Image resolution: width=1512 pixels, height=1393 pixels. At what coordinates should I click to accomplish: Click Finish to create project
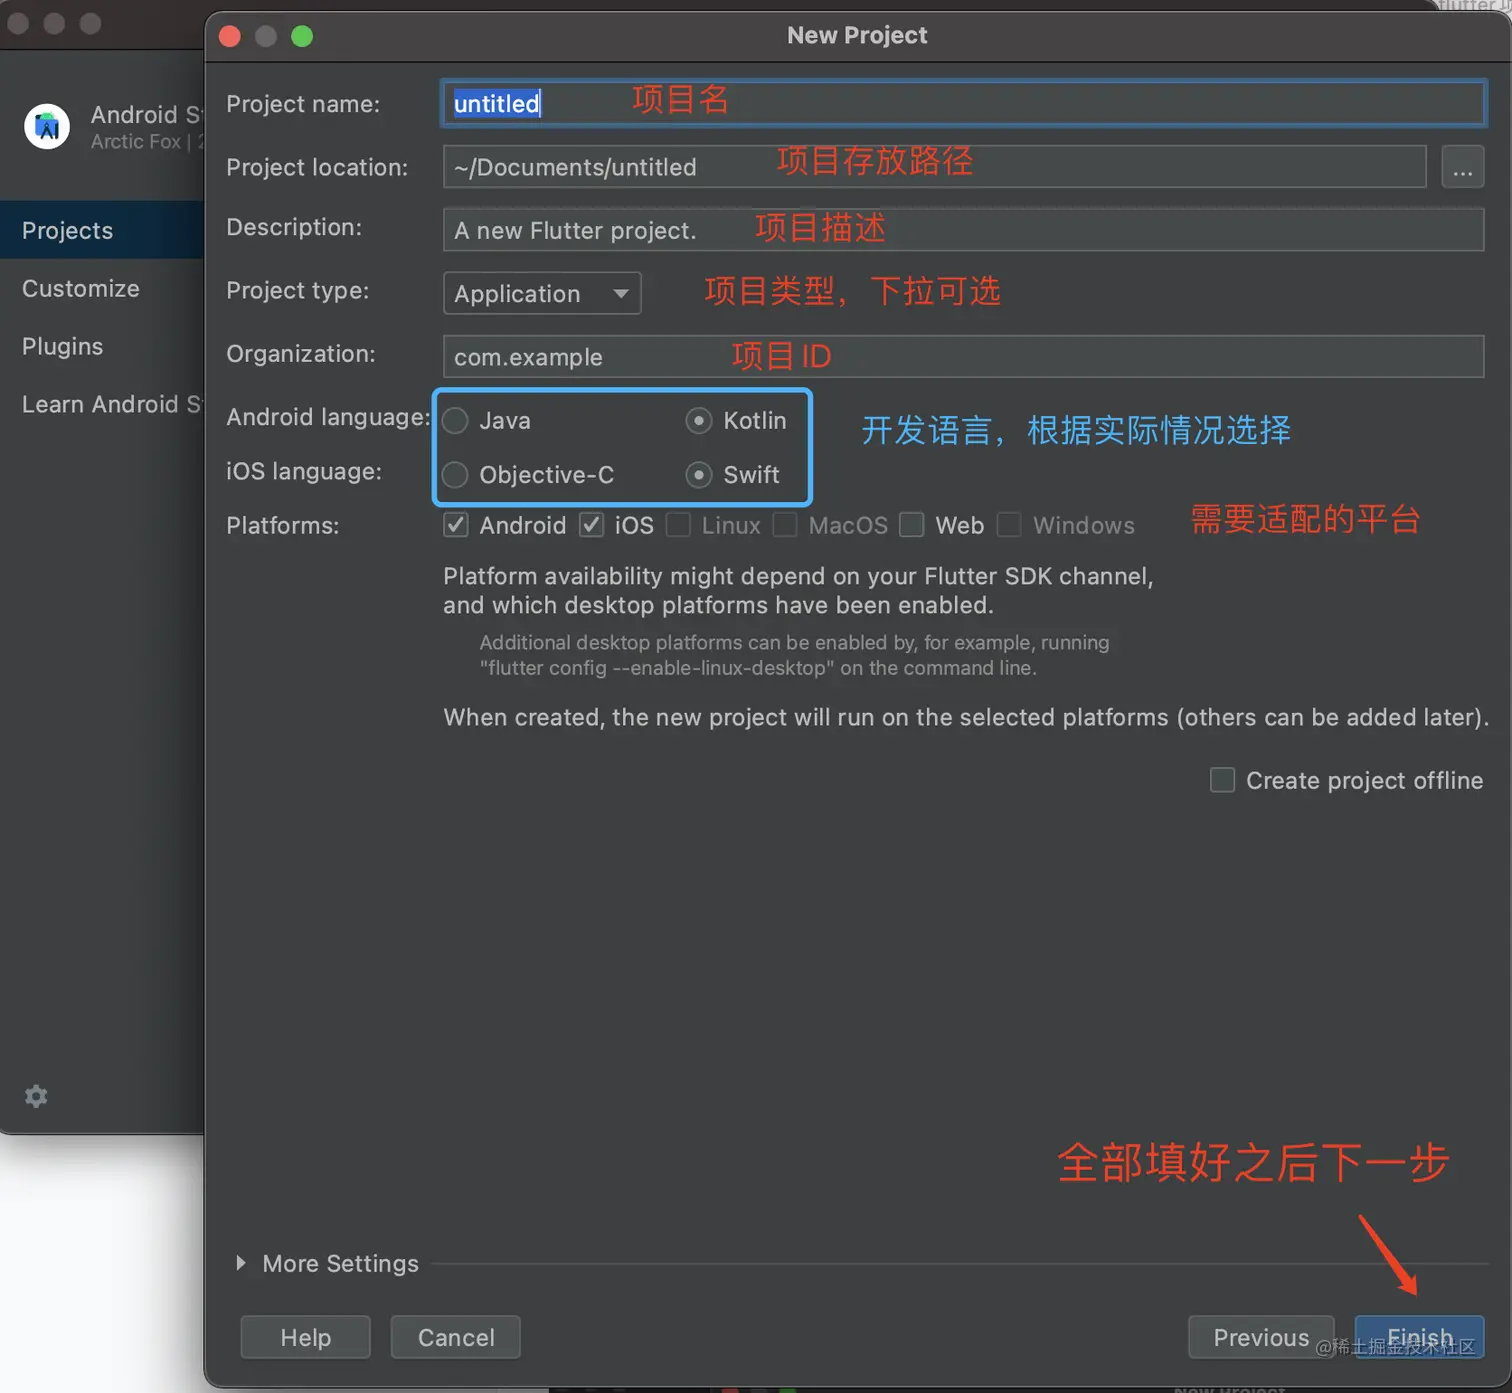(x=1419, y=1337)
